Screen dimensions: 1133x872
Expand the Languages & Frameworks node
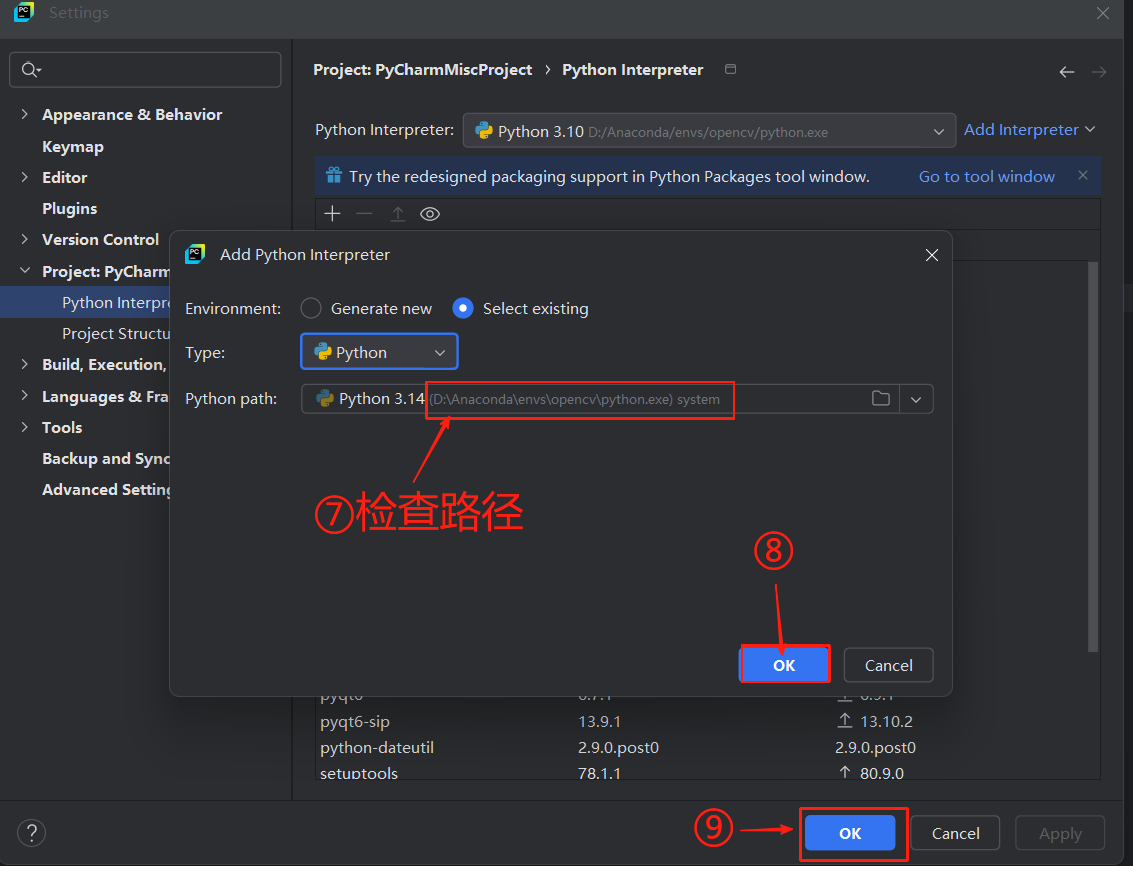point(25,396)
